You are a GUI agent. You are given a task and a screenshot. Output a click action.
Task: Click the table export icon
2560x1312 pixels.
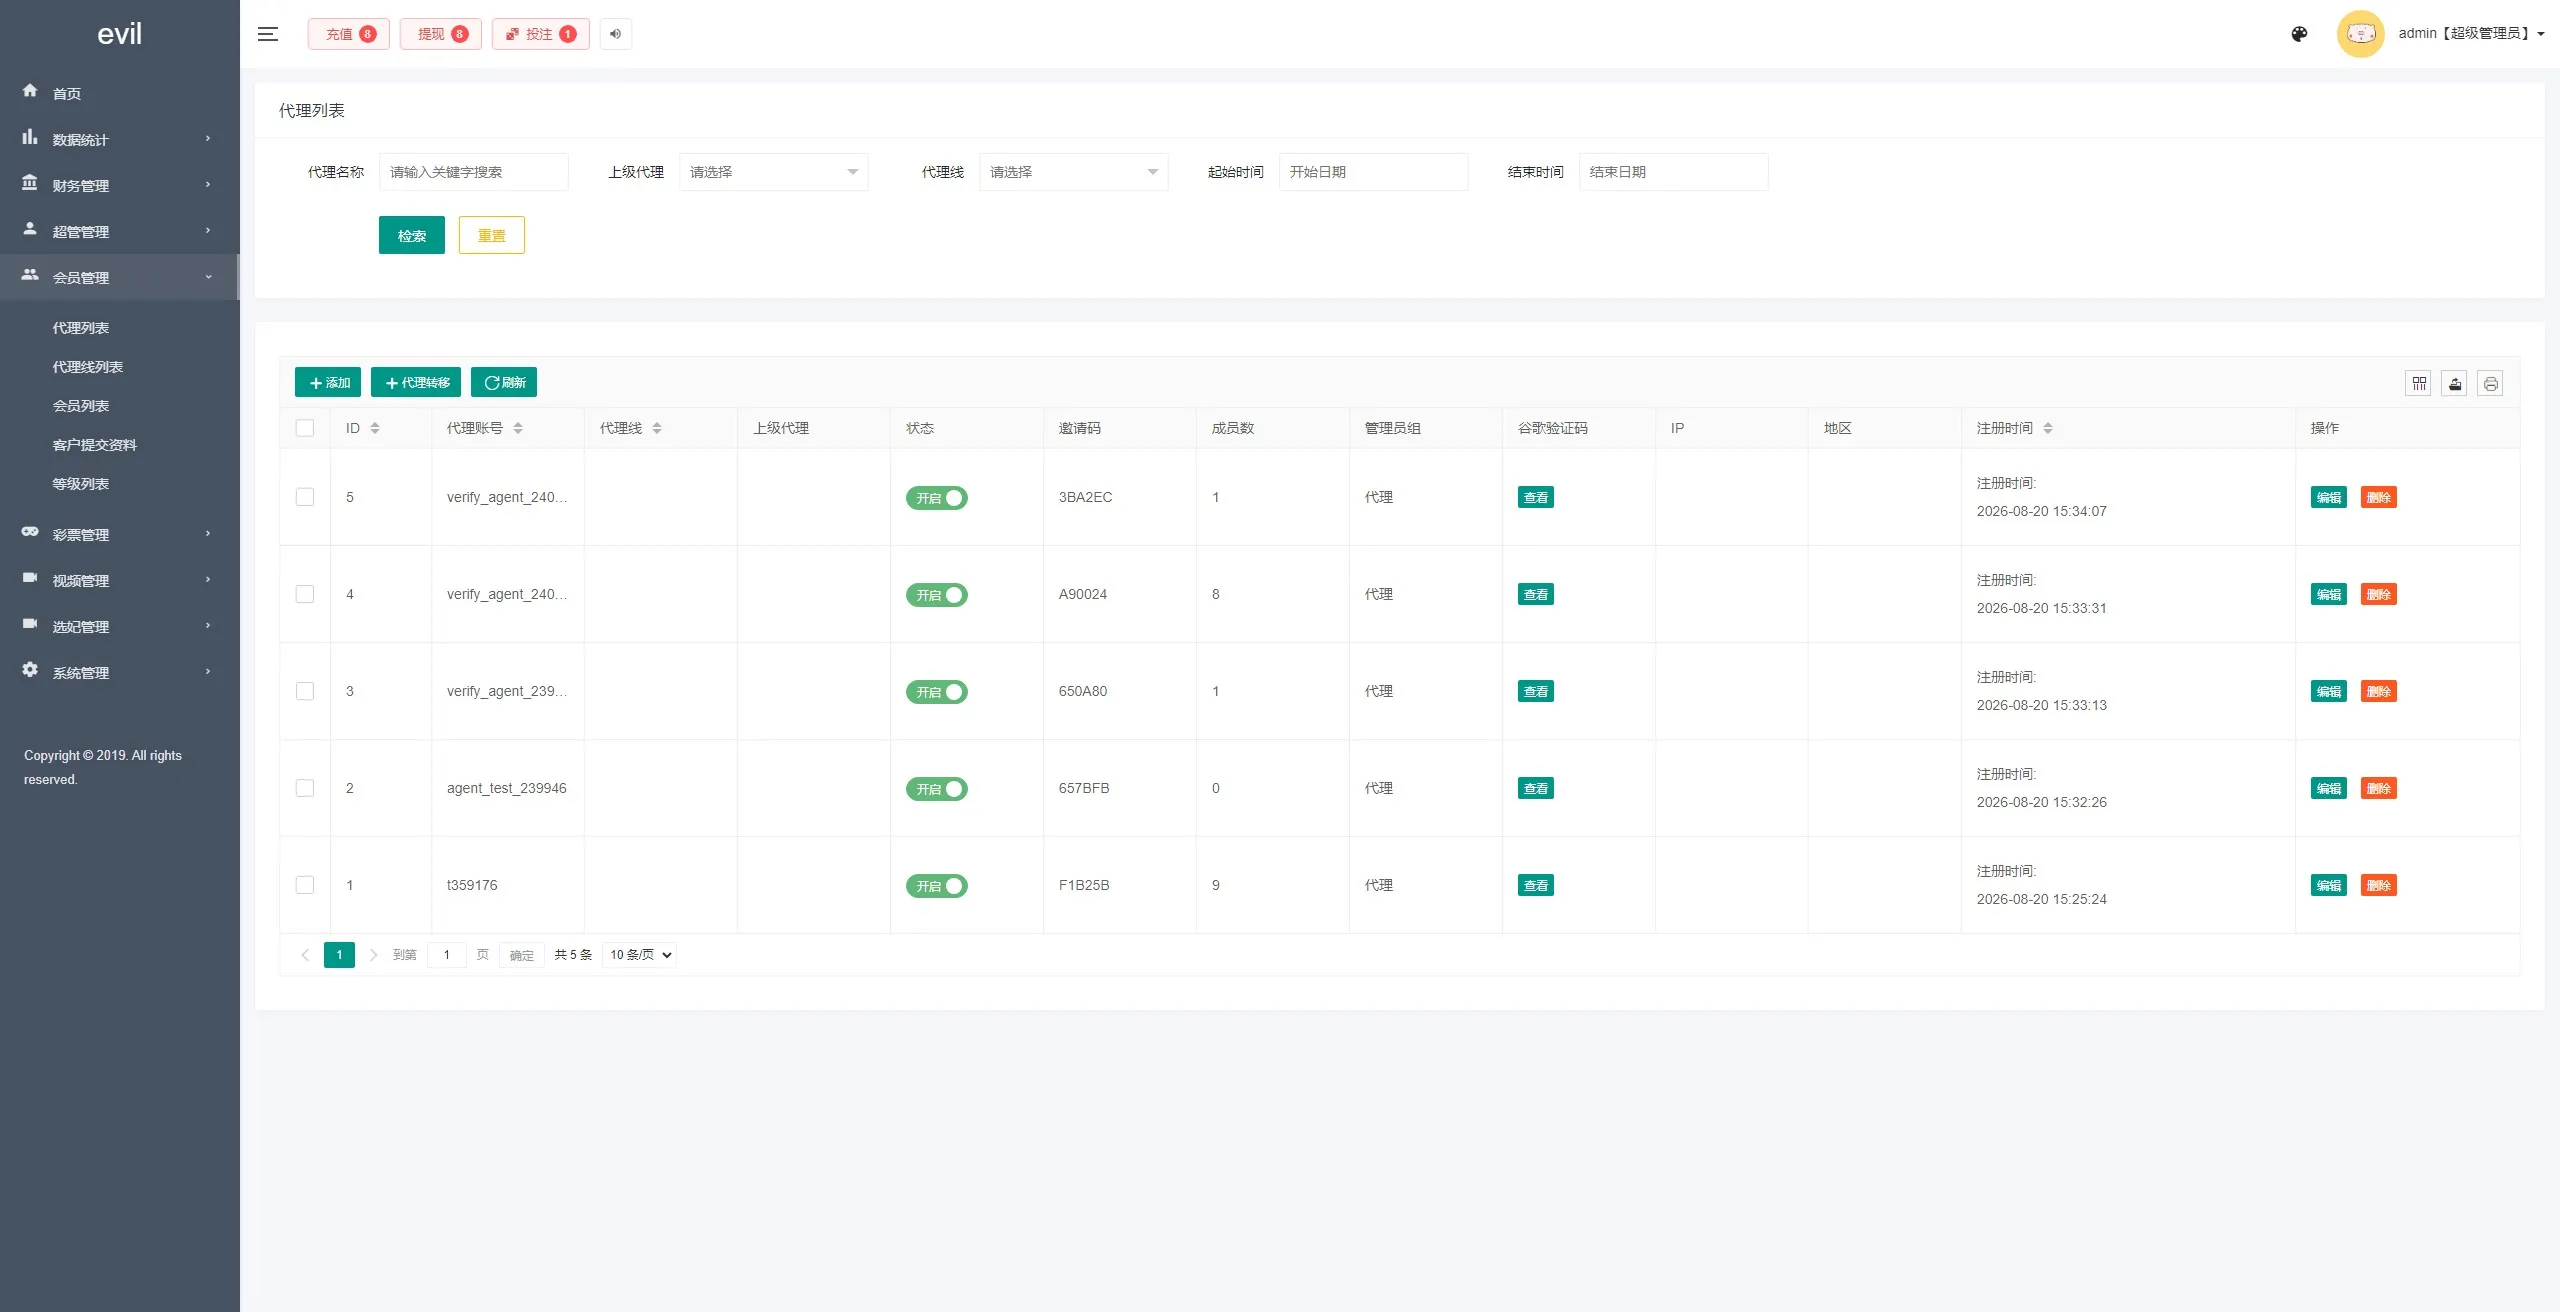pyautogui.click(x=2455, y=383)
